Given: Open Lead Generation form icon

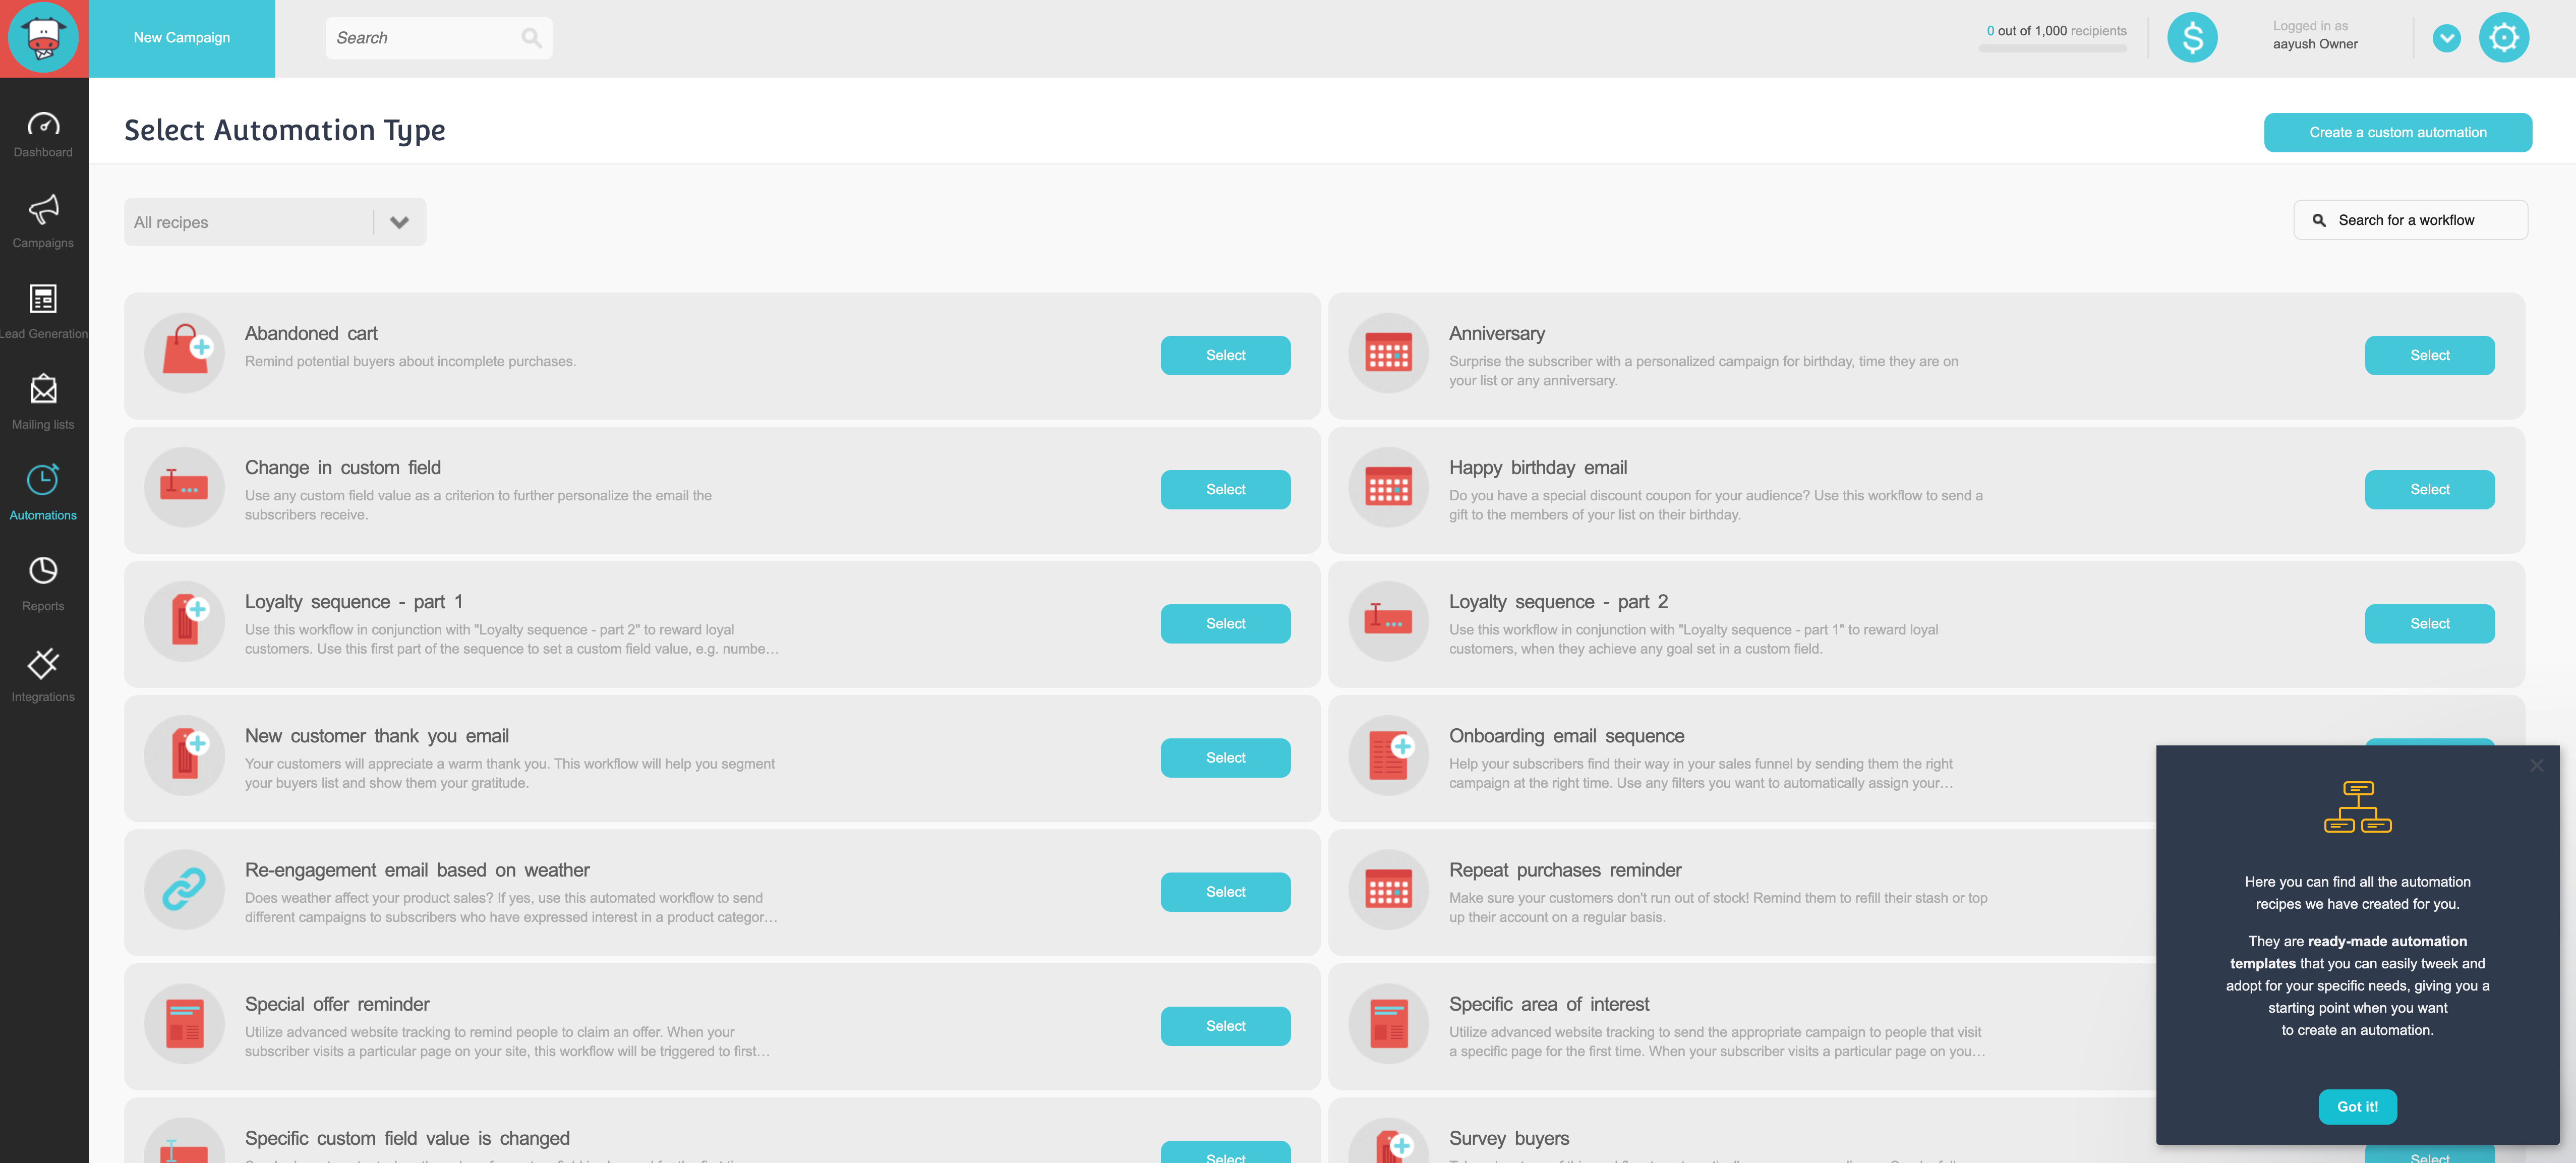Looking at the screenshot, I should tap(43, 299).
